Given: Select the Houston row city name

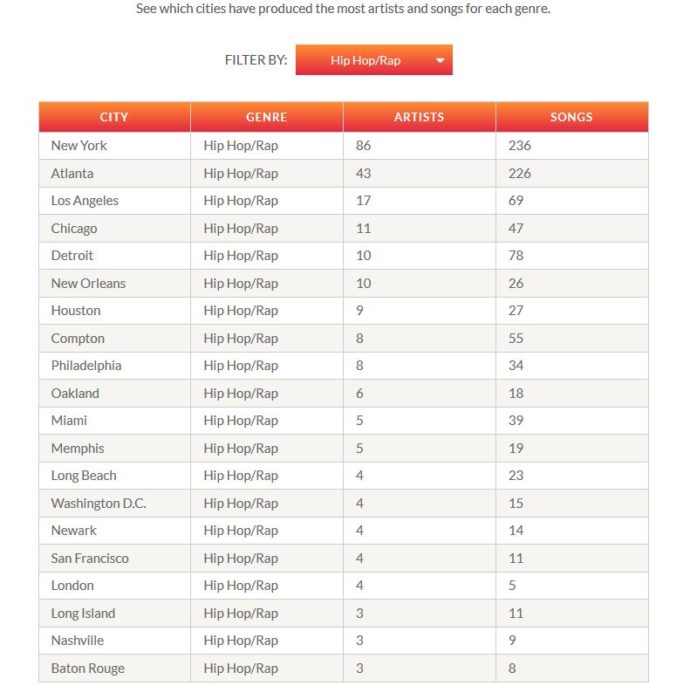Looking at the screenshot, I should [x=76, y=311].
